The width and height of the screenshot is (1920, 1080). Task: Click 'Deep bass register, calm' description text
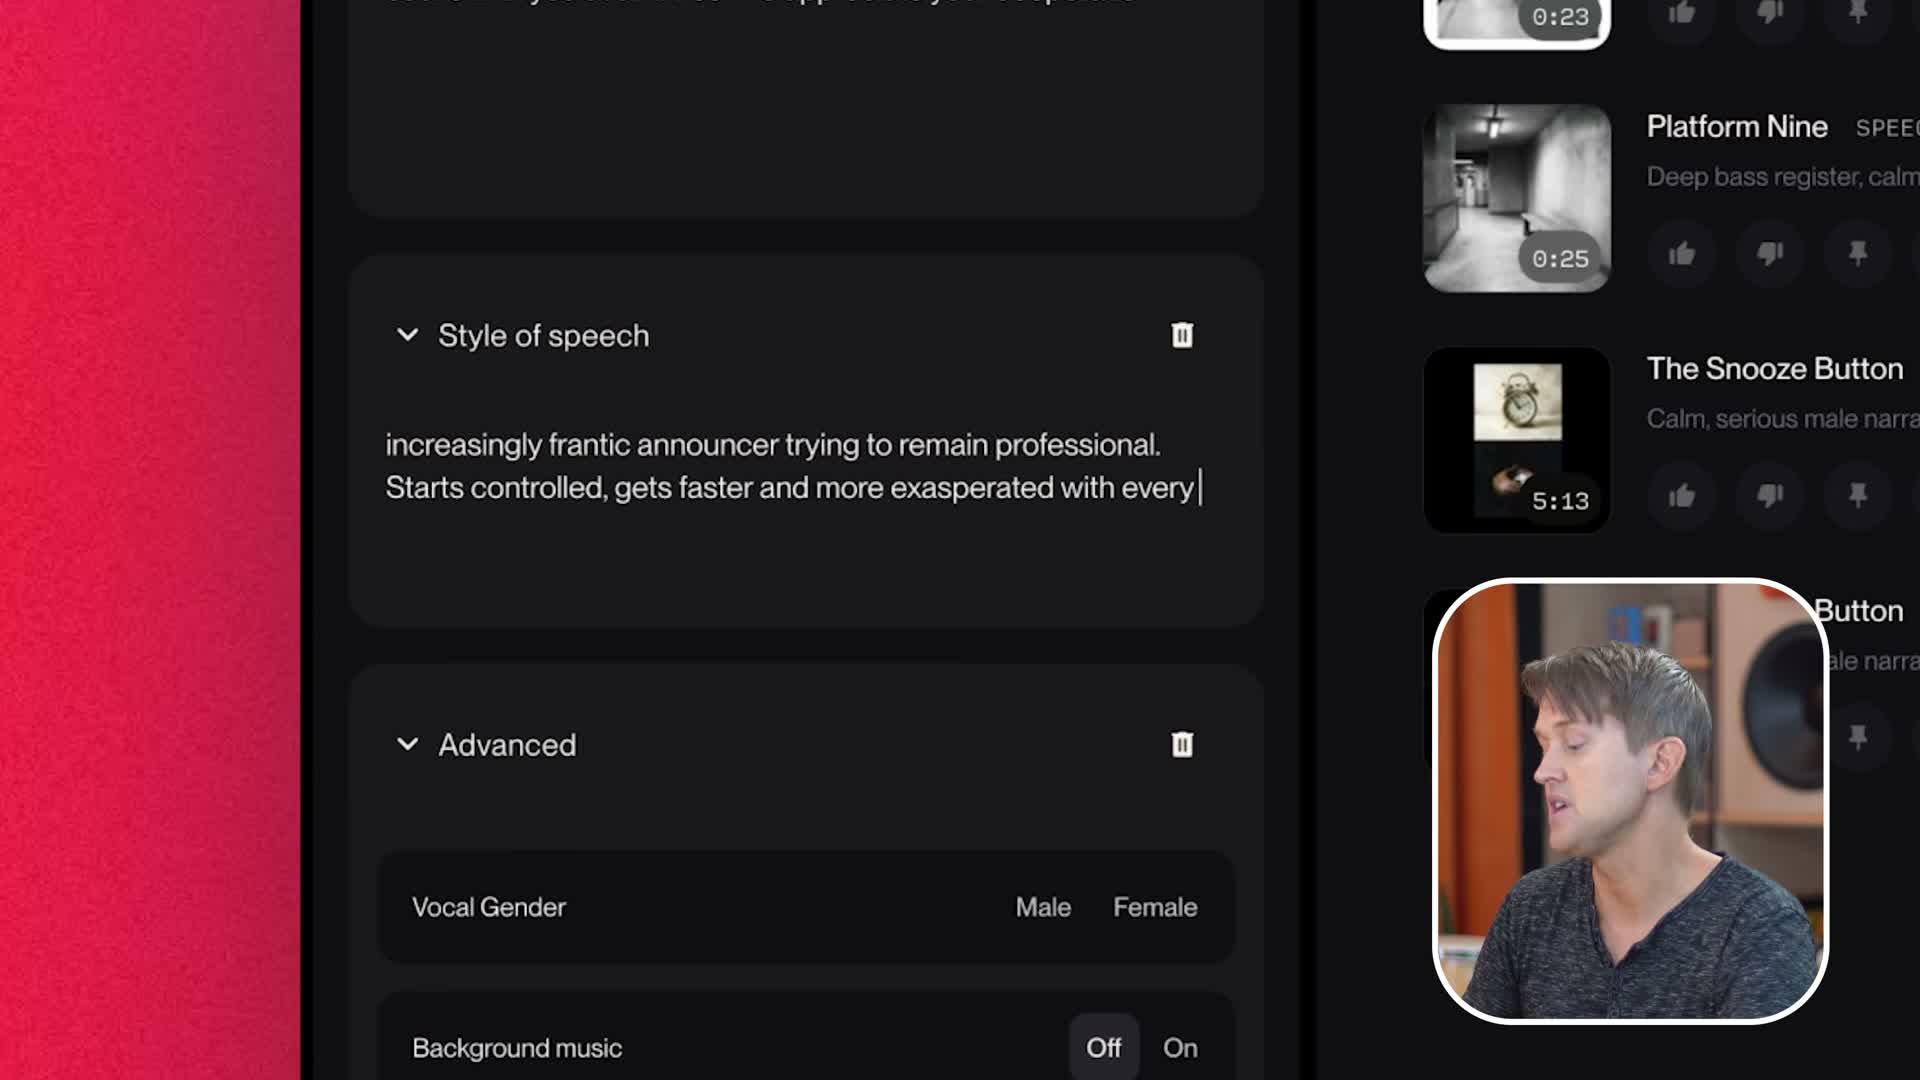(1783, 177)
